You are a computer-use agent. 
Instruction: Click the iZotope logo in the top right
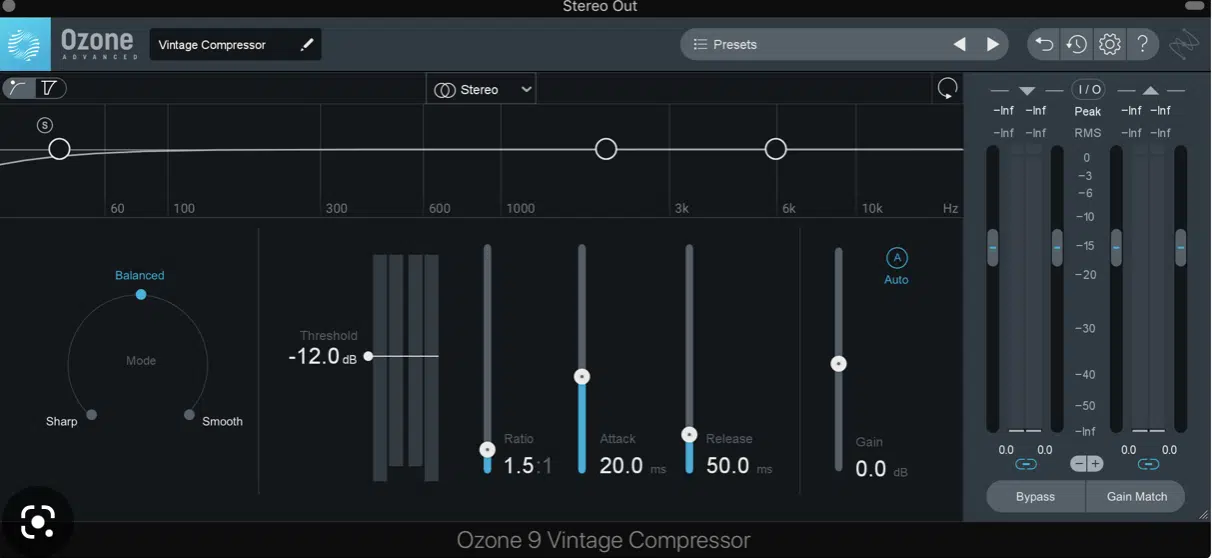click(x=1185, y=45)
